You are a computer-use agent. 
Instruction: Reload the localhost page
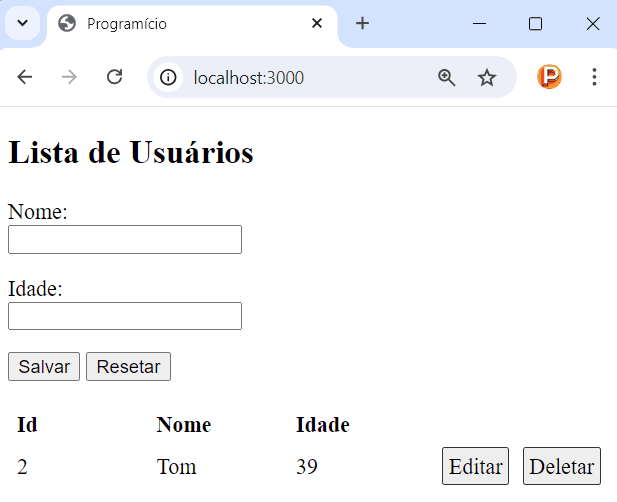(x=115, y=77)
